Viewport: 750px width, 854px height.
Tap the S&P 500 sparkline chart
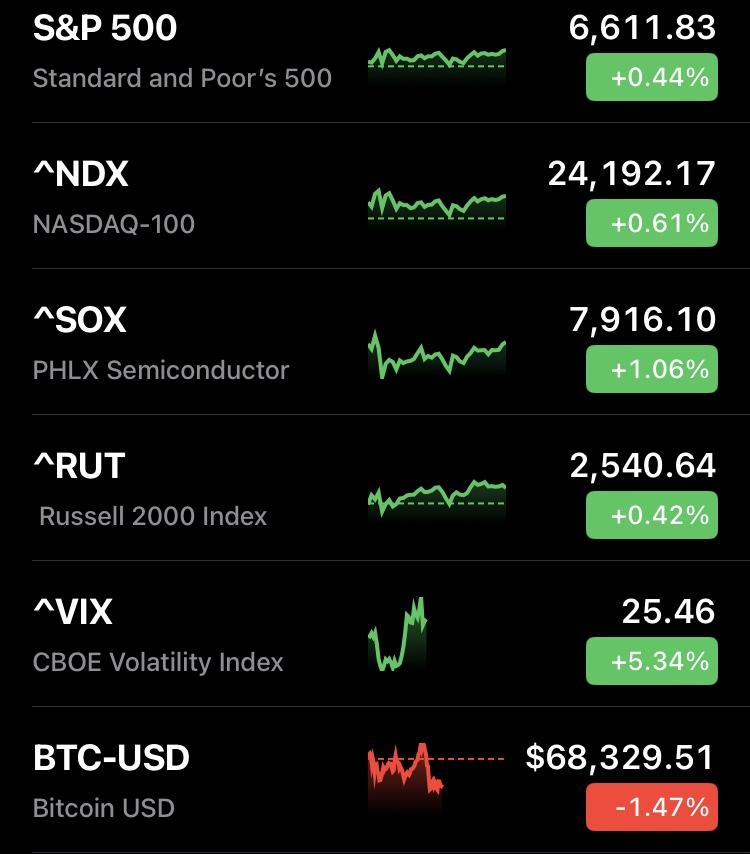pos(437,60)
